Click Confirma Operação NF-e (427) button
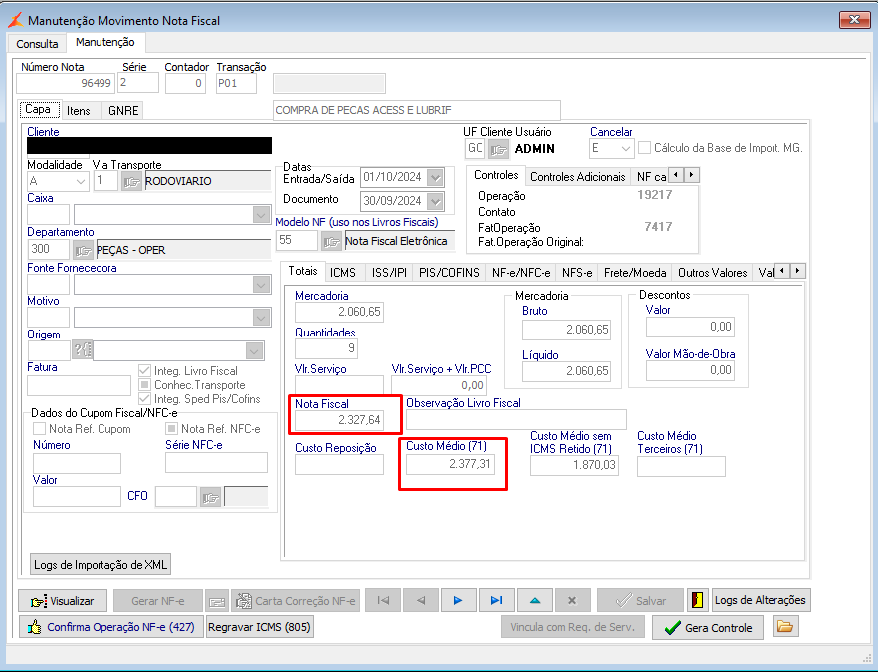This screenshot has width=878, height=672. (110, 627)
